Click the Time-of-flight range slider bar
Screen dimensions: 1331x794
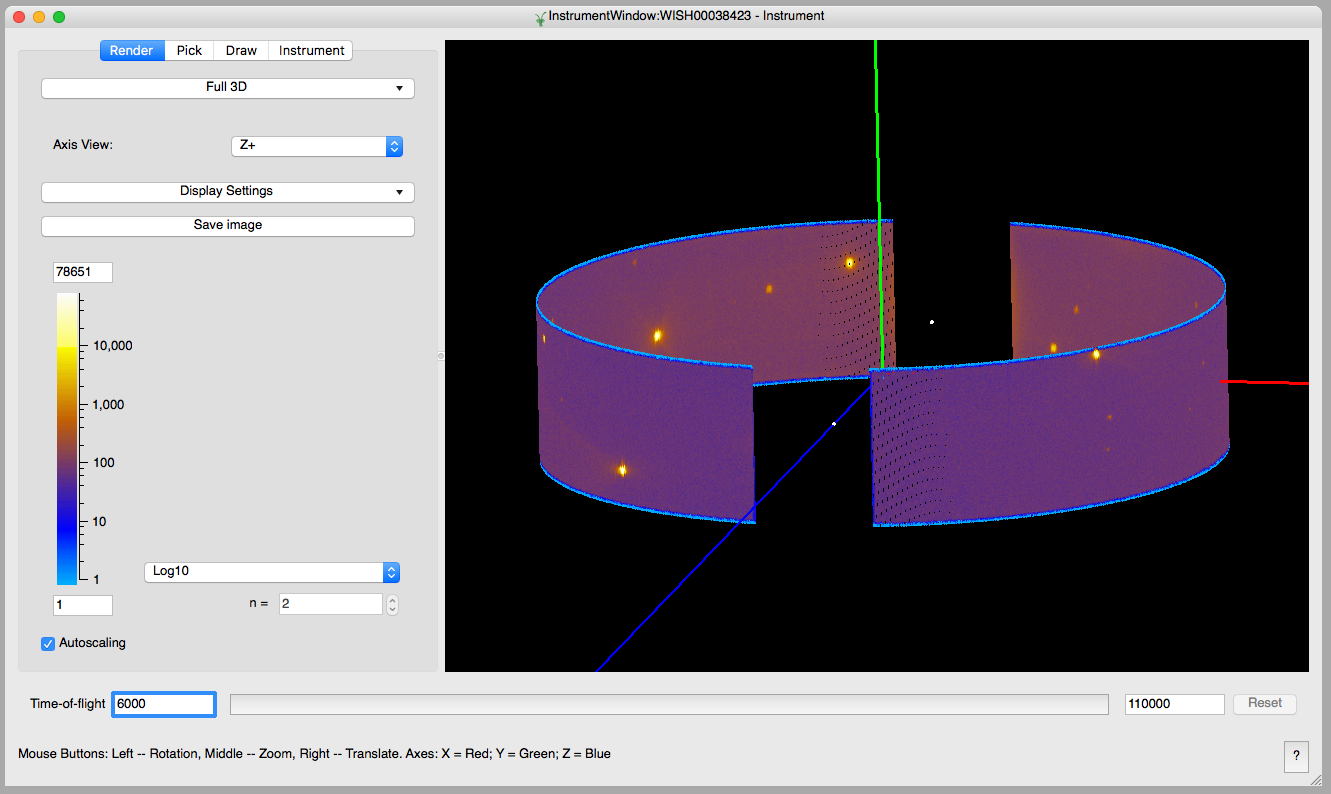(x=668, y=704)
